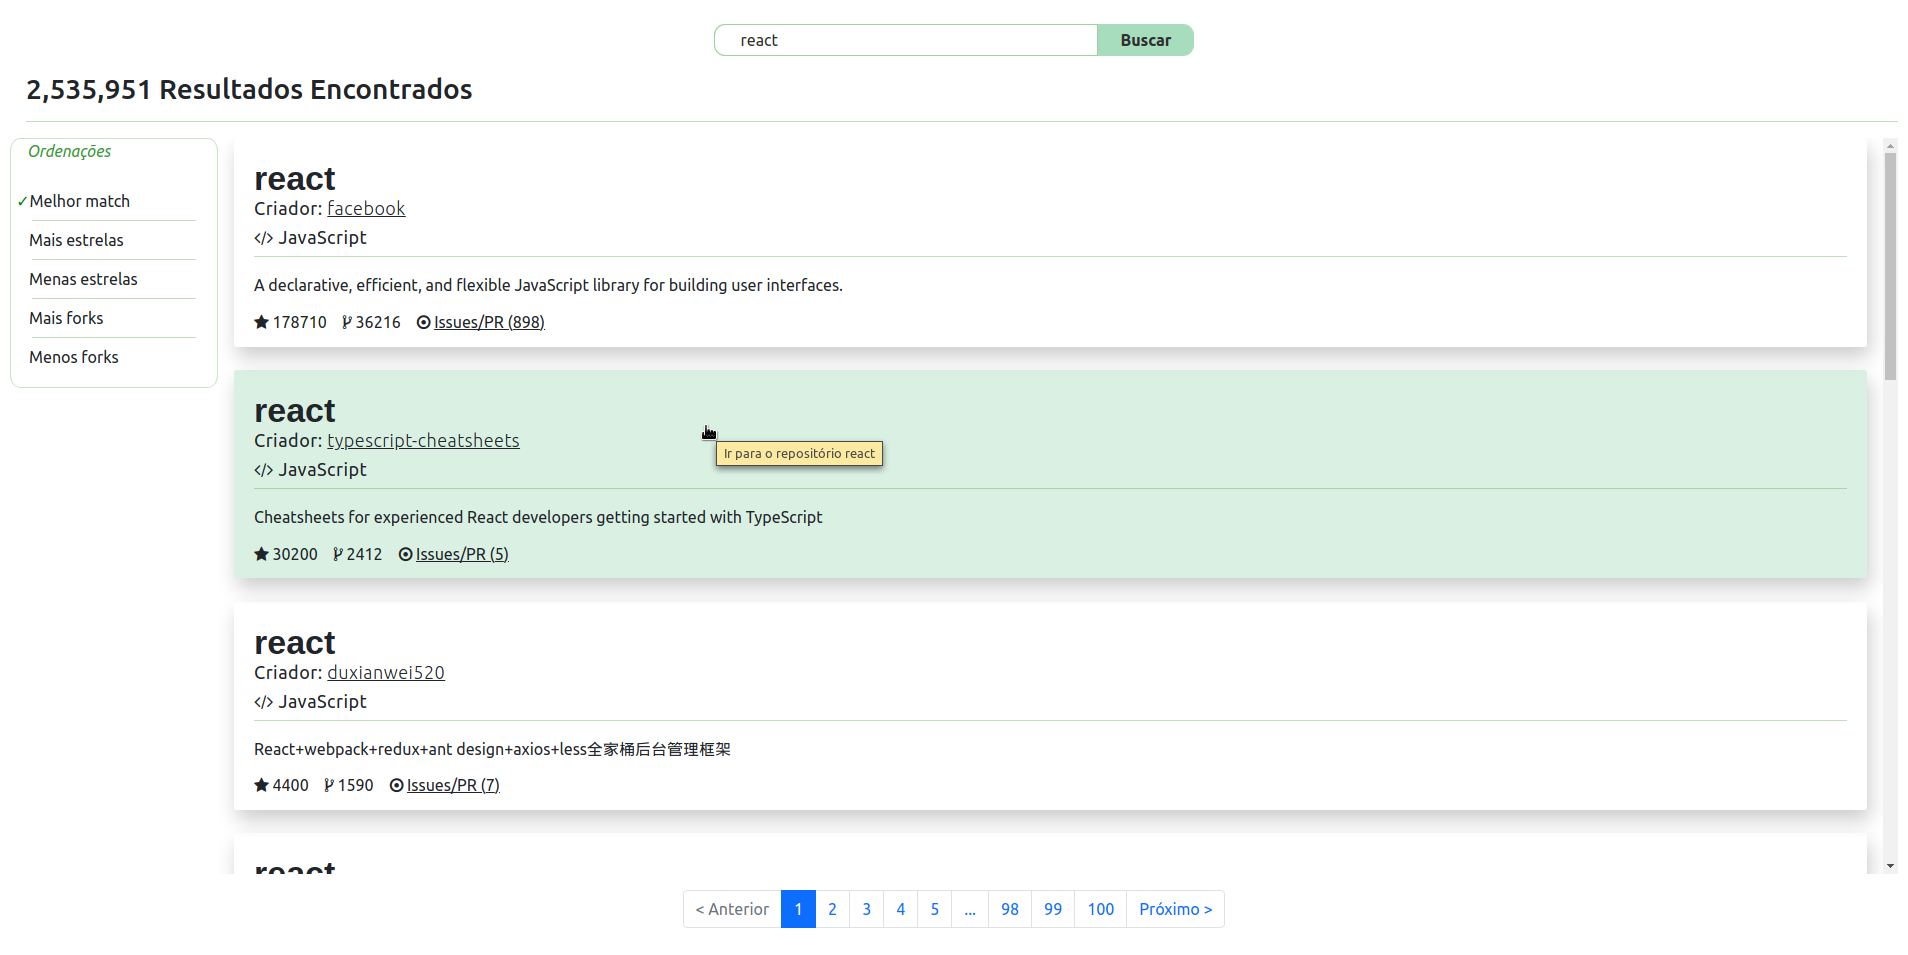Click issue circle icon beside Issues/PR (7)
The image size is (1908, 955).
click(396, 785)
